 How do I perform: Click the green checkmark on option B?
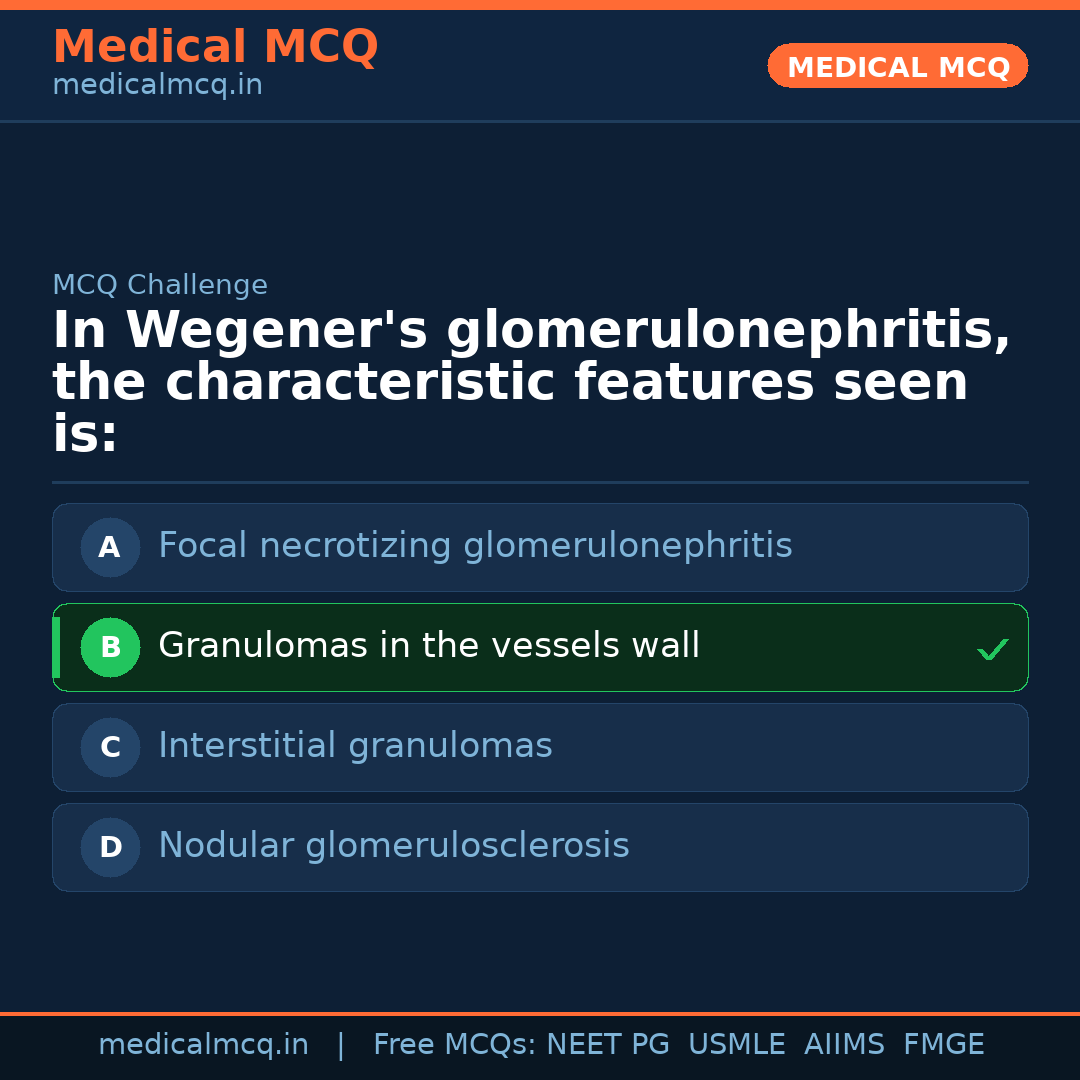pyautogui.click(x=992, y=650)
